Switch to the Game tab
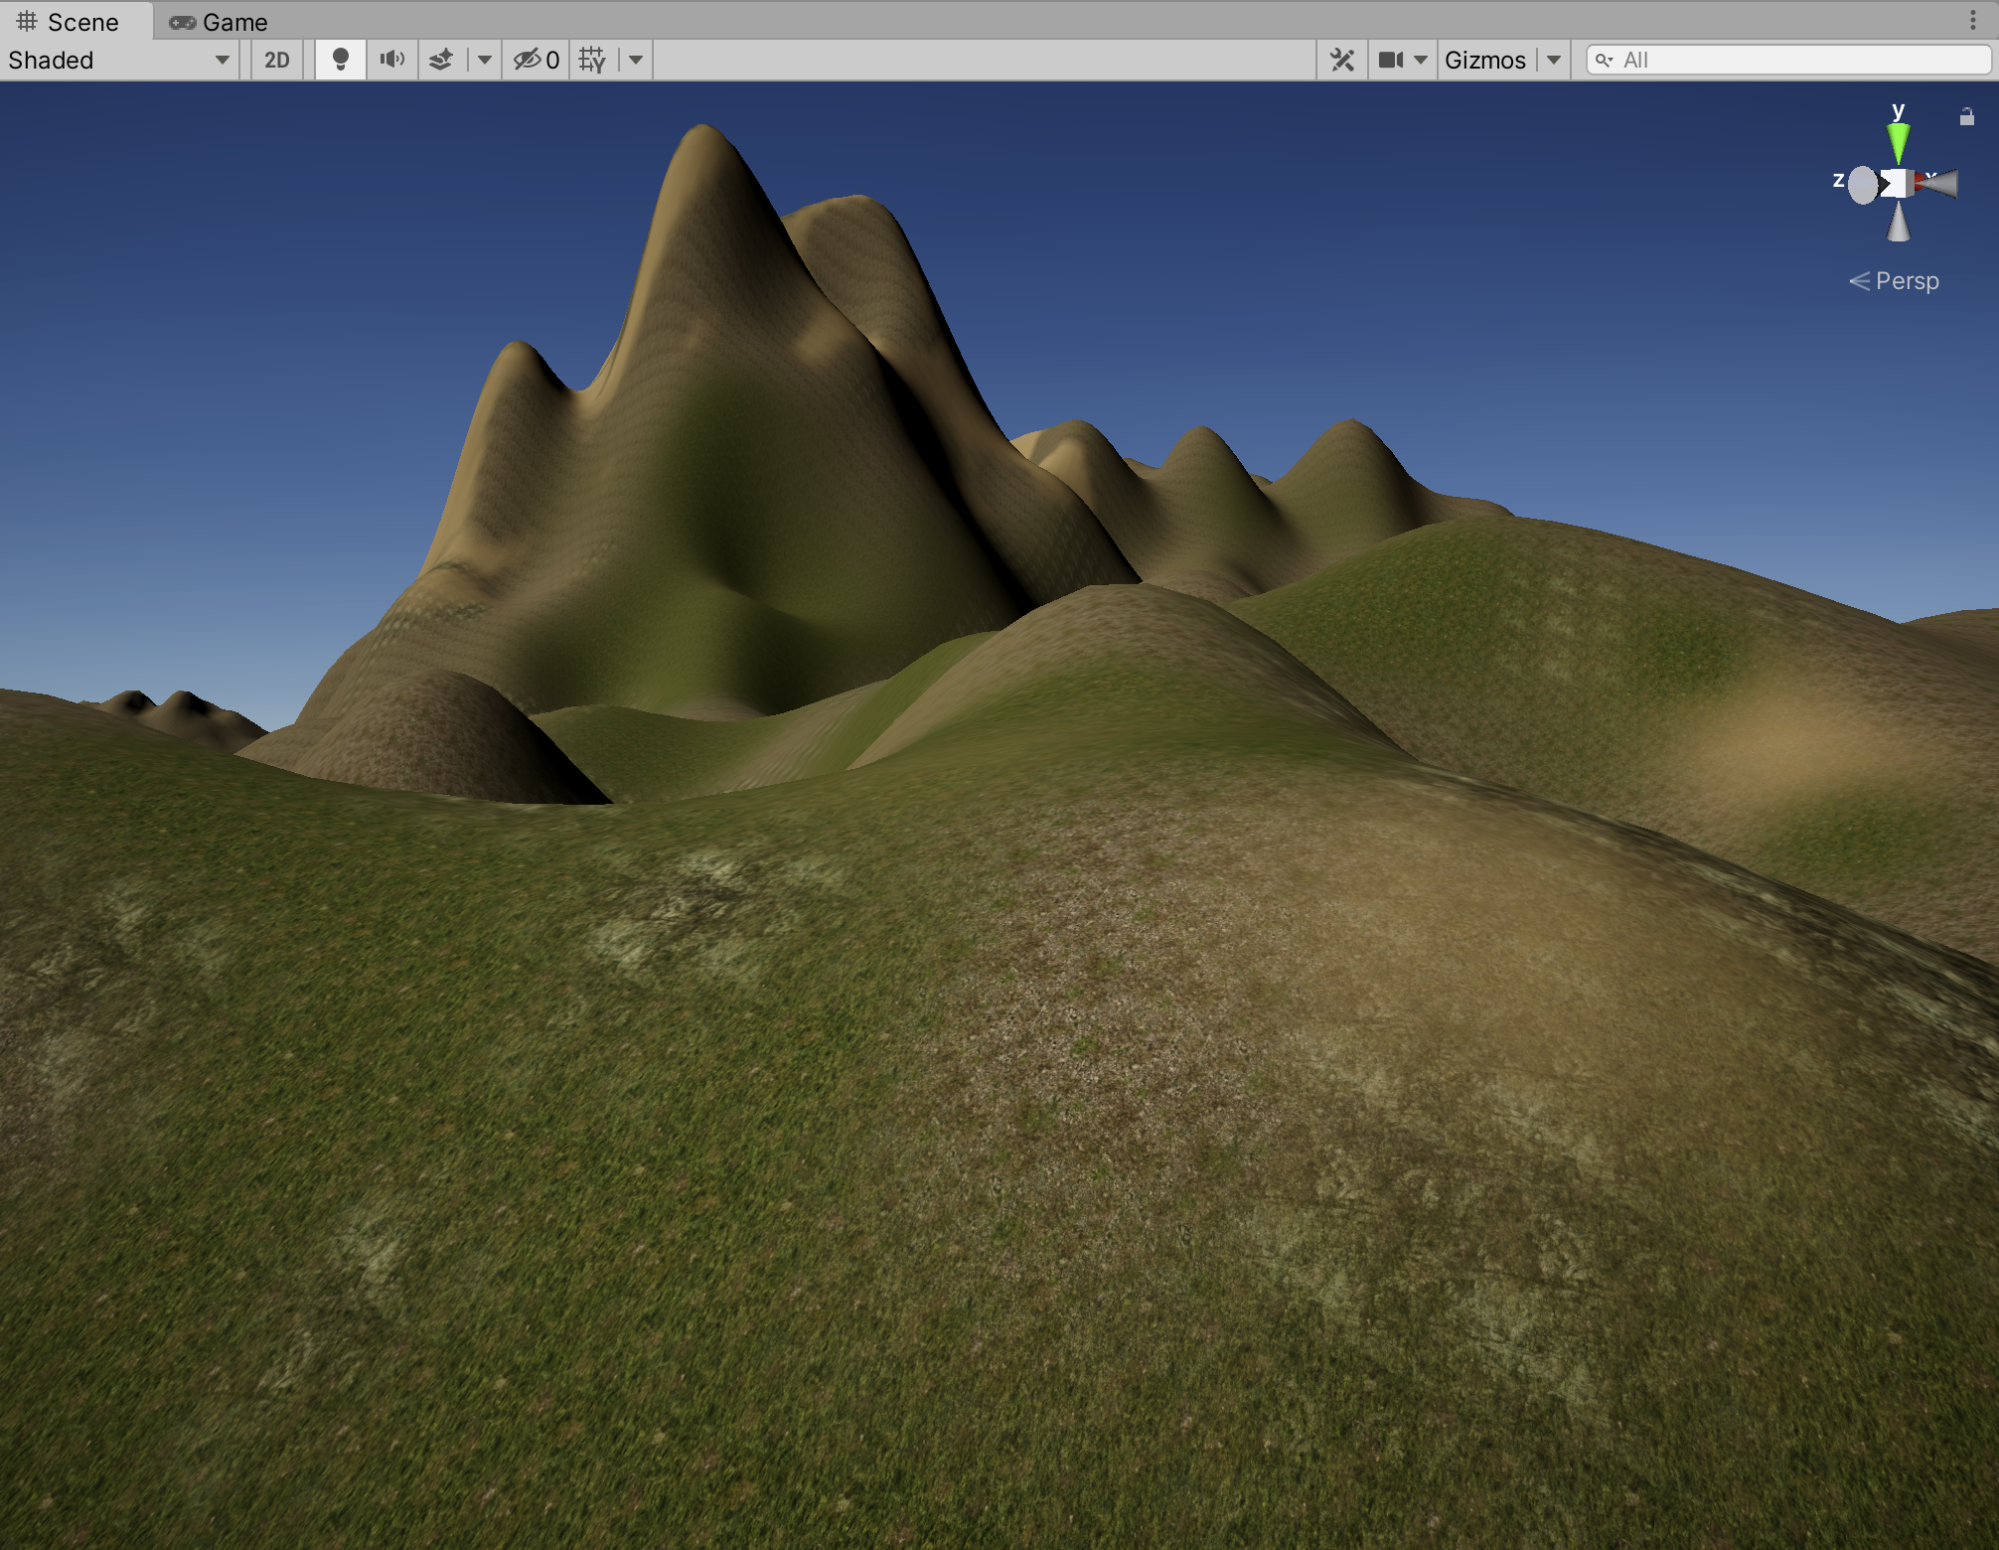The image size is (1999, 1550). [x=219, y=22]
